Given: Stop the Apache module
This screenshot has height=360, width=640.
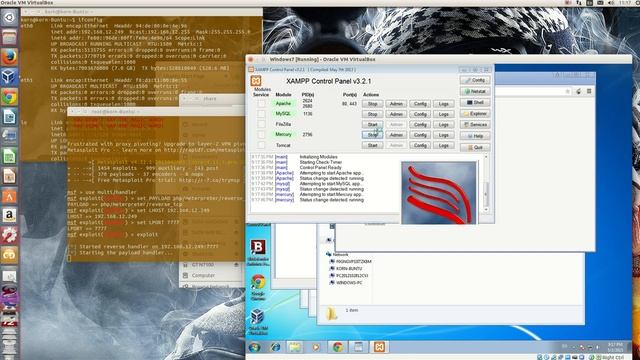Looking at the screenshot, I should (372, 104).
